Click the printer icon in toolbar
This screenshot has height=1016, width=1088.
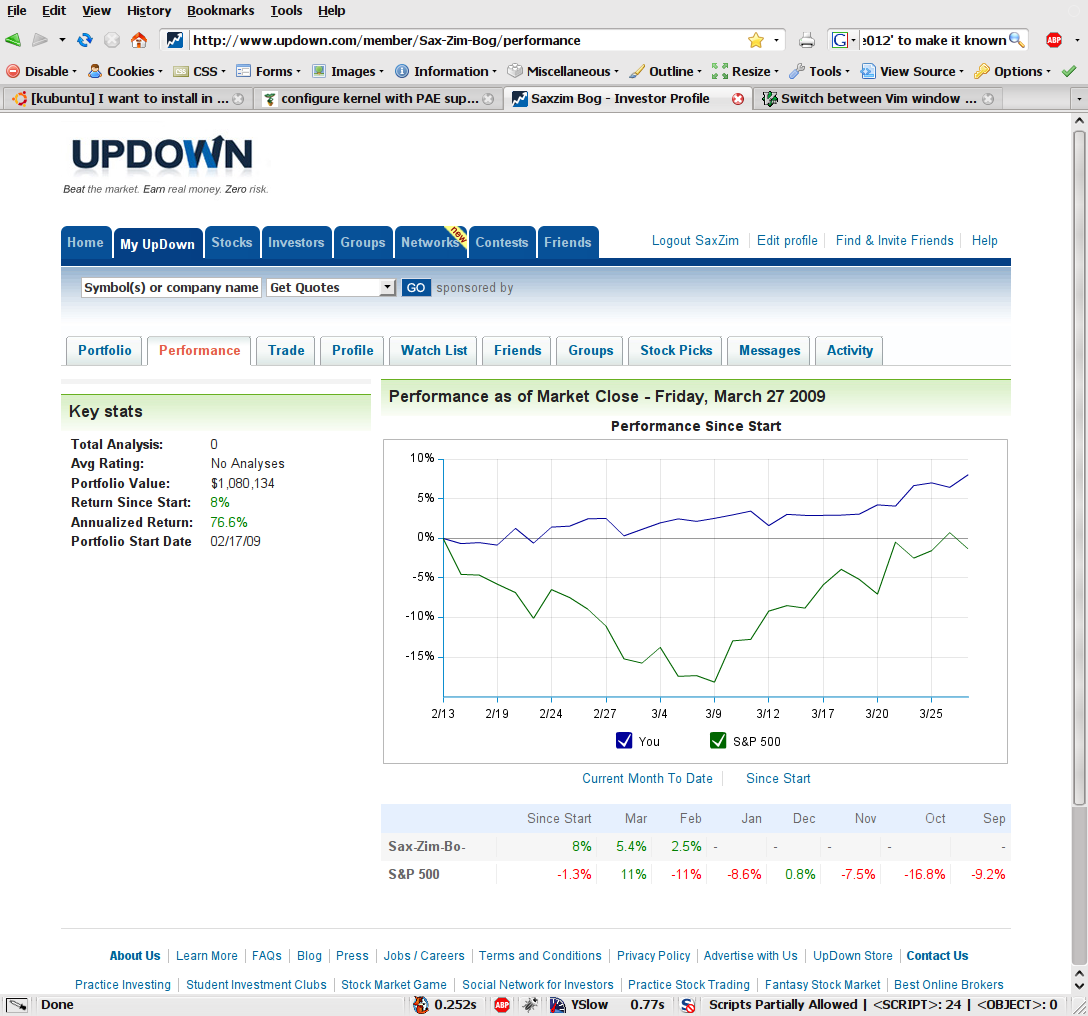pos(807,40)
